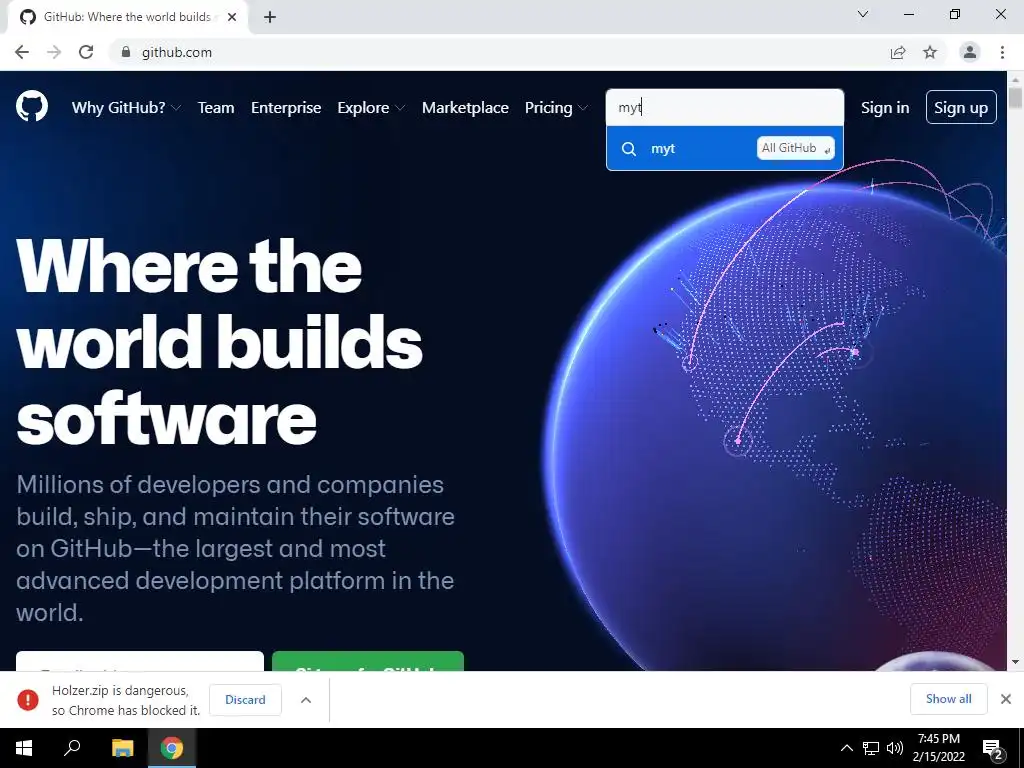
Task: Open Windows Start menu
Action: (24, 748)
